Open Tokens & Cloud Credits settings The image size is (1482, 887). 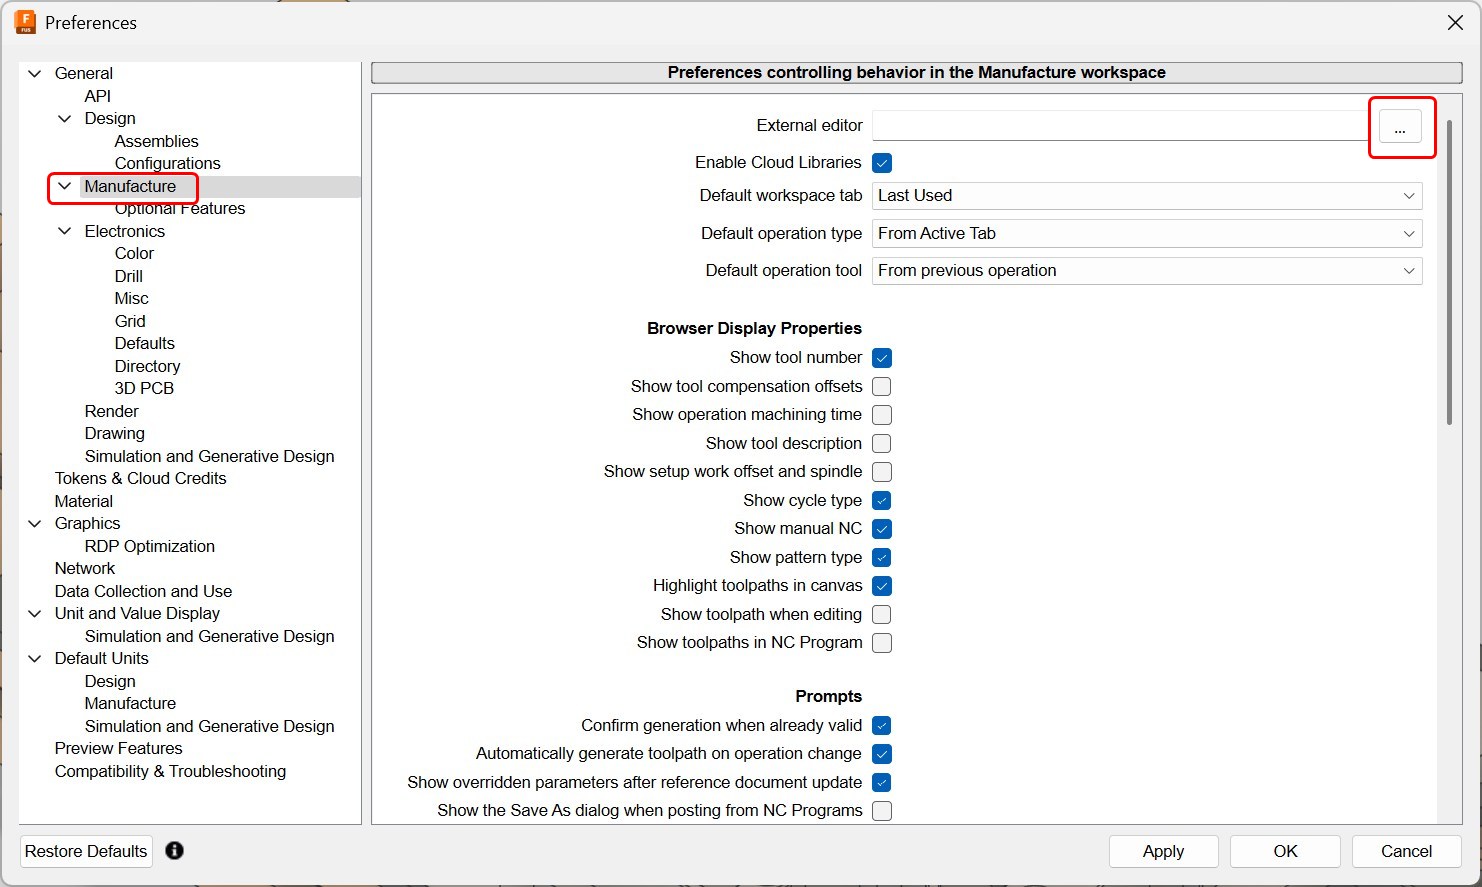pos(140,478)
